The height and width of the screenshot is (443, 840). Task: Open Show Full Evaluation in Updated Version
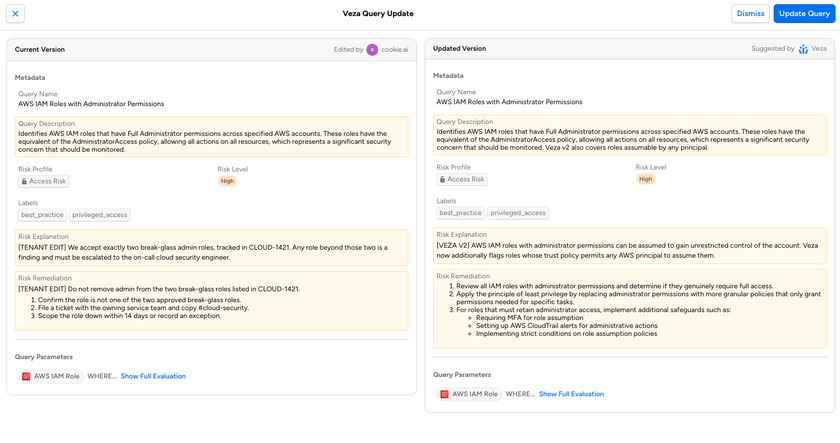[571, 394]
